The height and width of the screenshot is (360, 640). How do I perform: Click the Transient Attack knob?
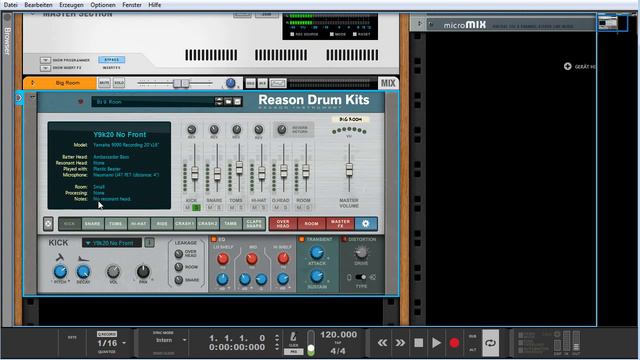point(316,252)
